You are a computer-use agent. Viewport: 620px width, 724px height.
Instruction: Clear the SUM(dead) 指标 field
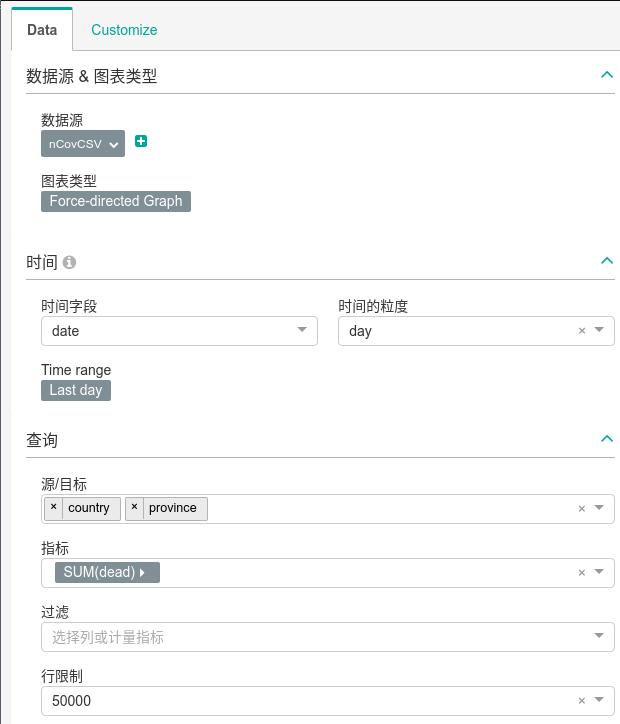[x=582, y=573]
